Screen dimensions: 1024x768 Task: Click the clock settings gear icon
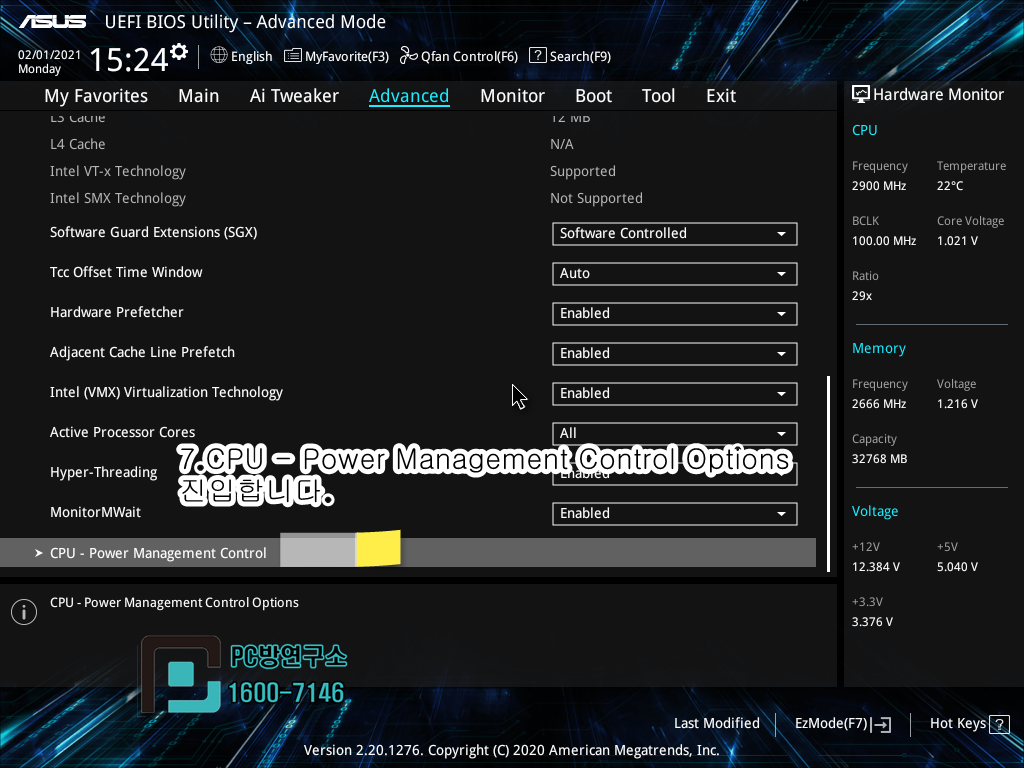pos(179,52)
